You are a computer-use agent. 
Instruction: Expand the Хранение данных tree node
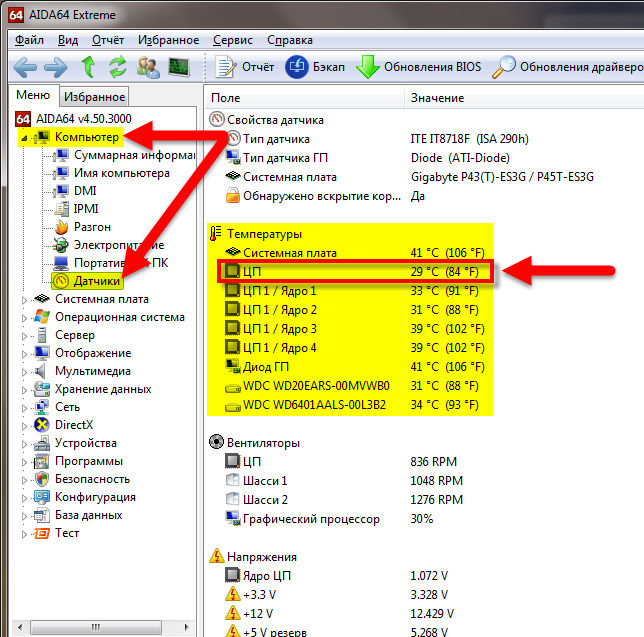(24, 390)
